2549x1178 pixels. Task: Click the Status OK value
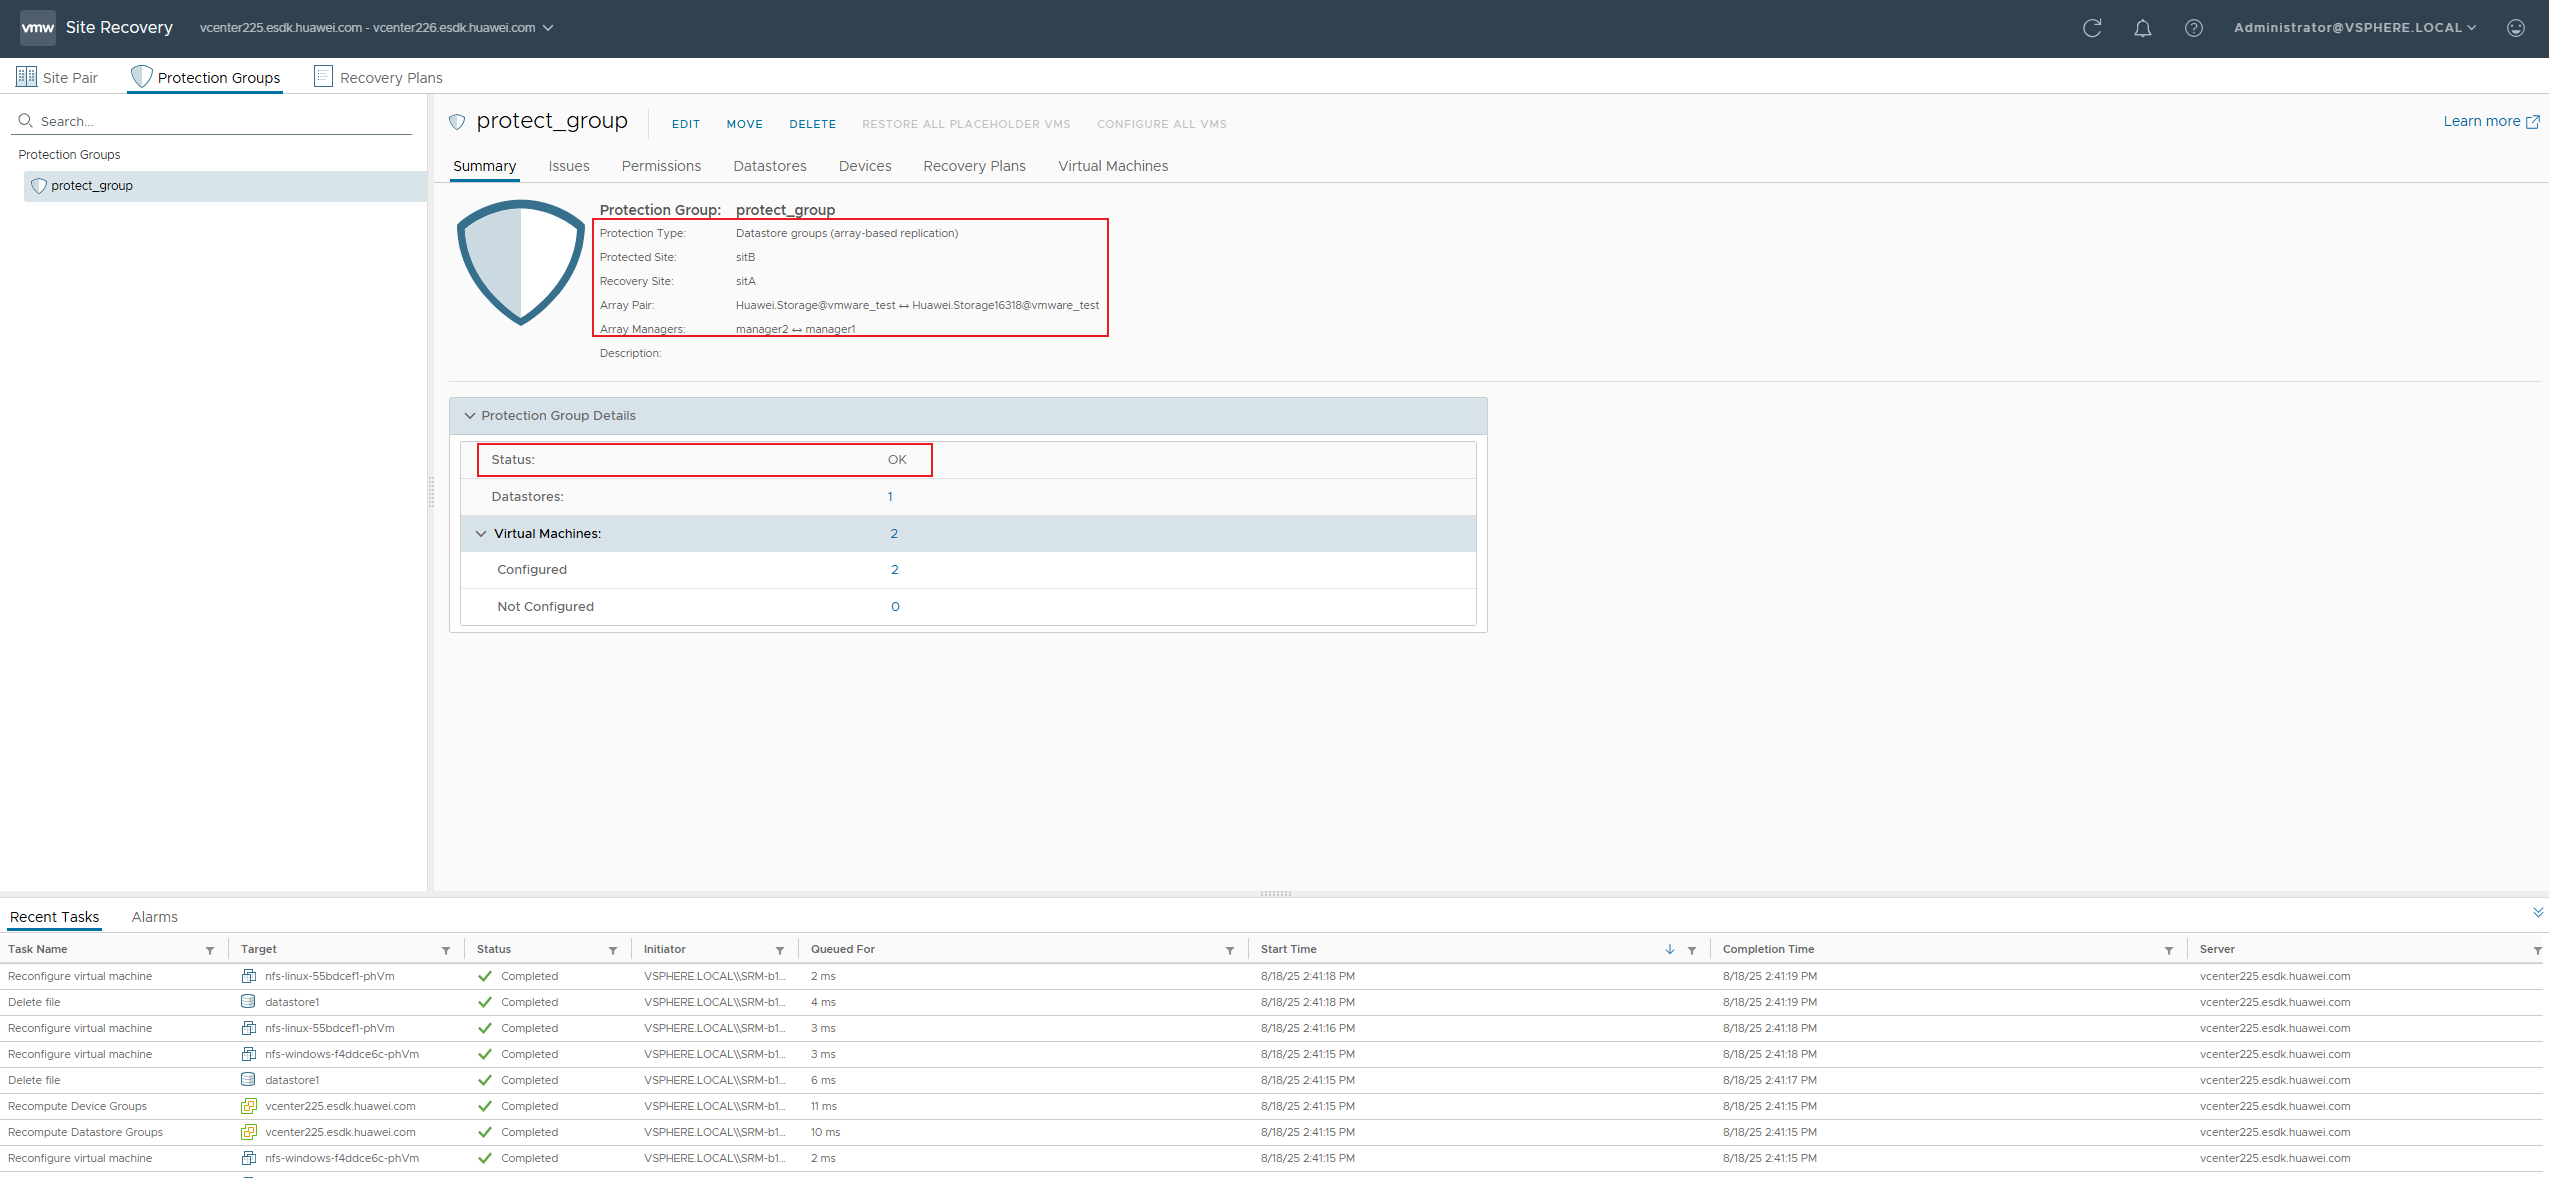coord(897,460)
